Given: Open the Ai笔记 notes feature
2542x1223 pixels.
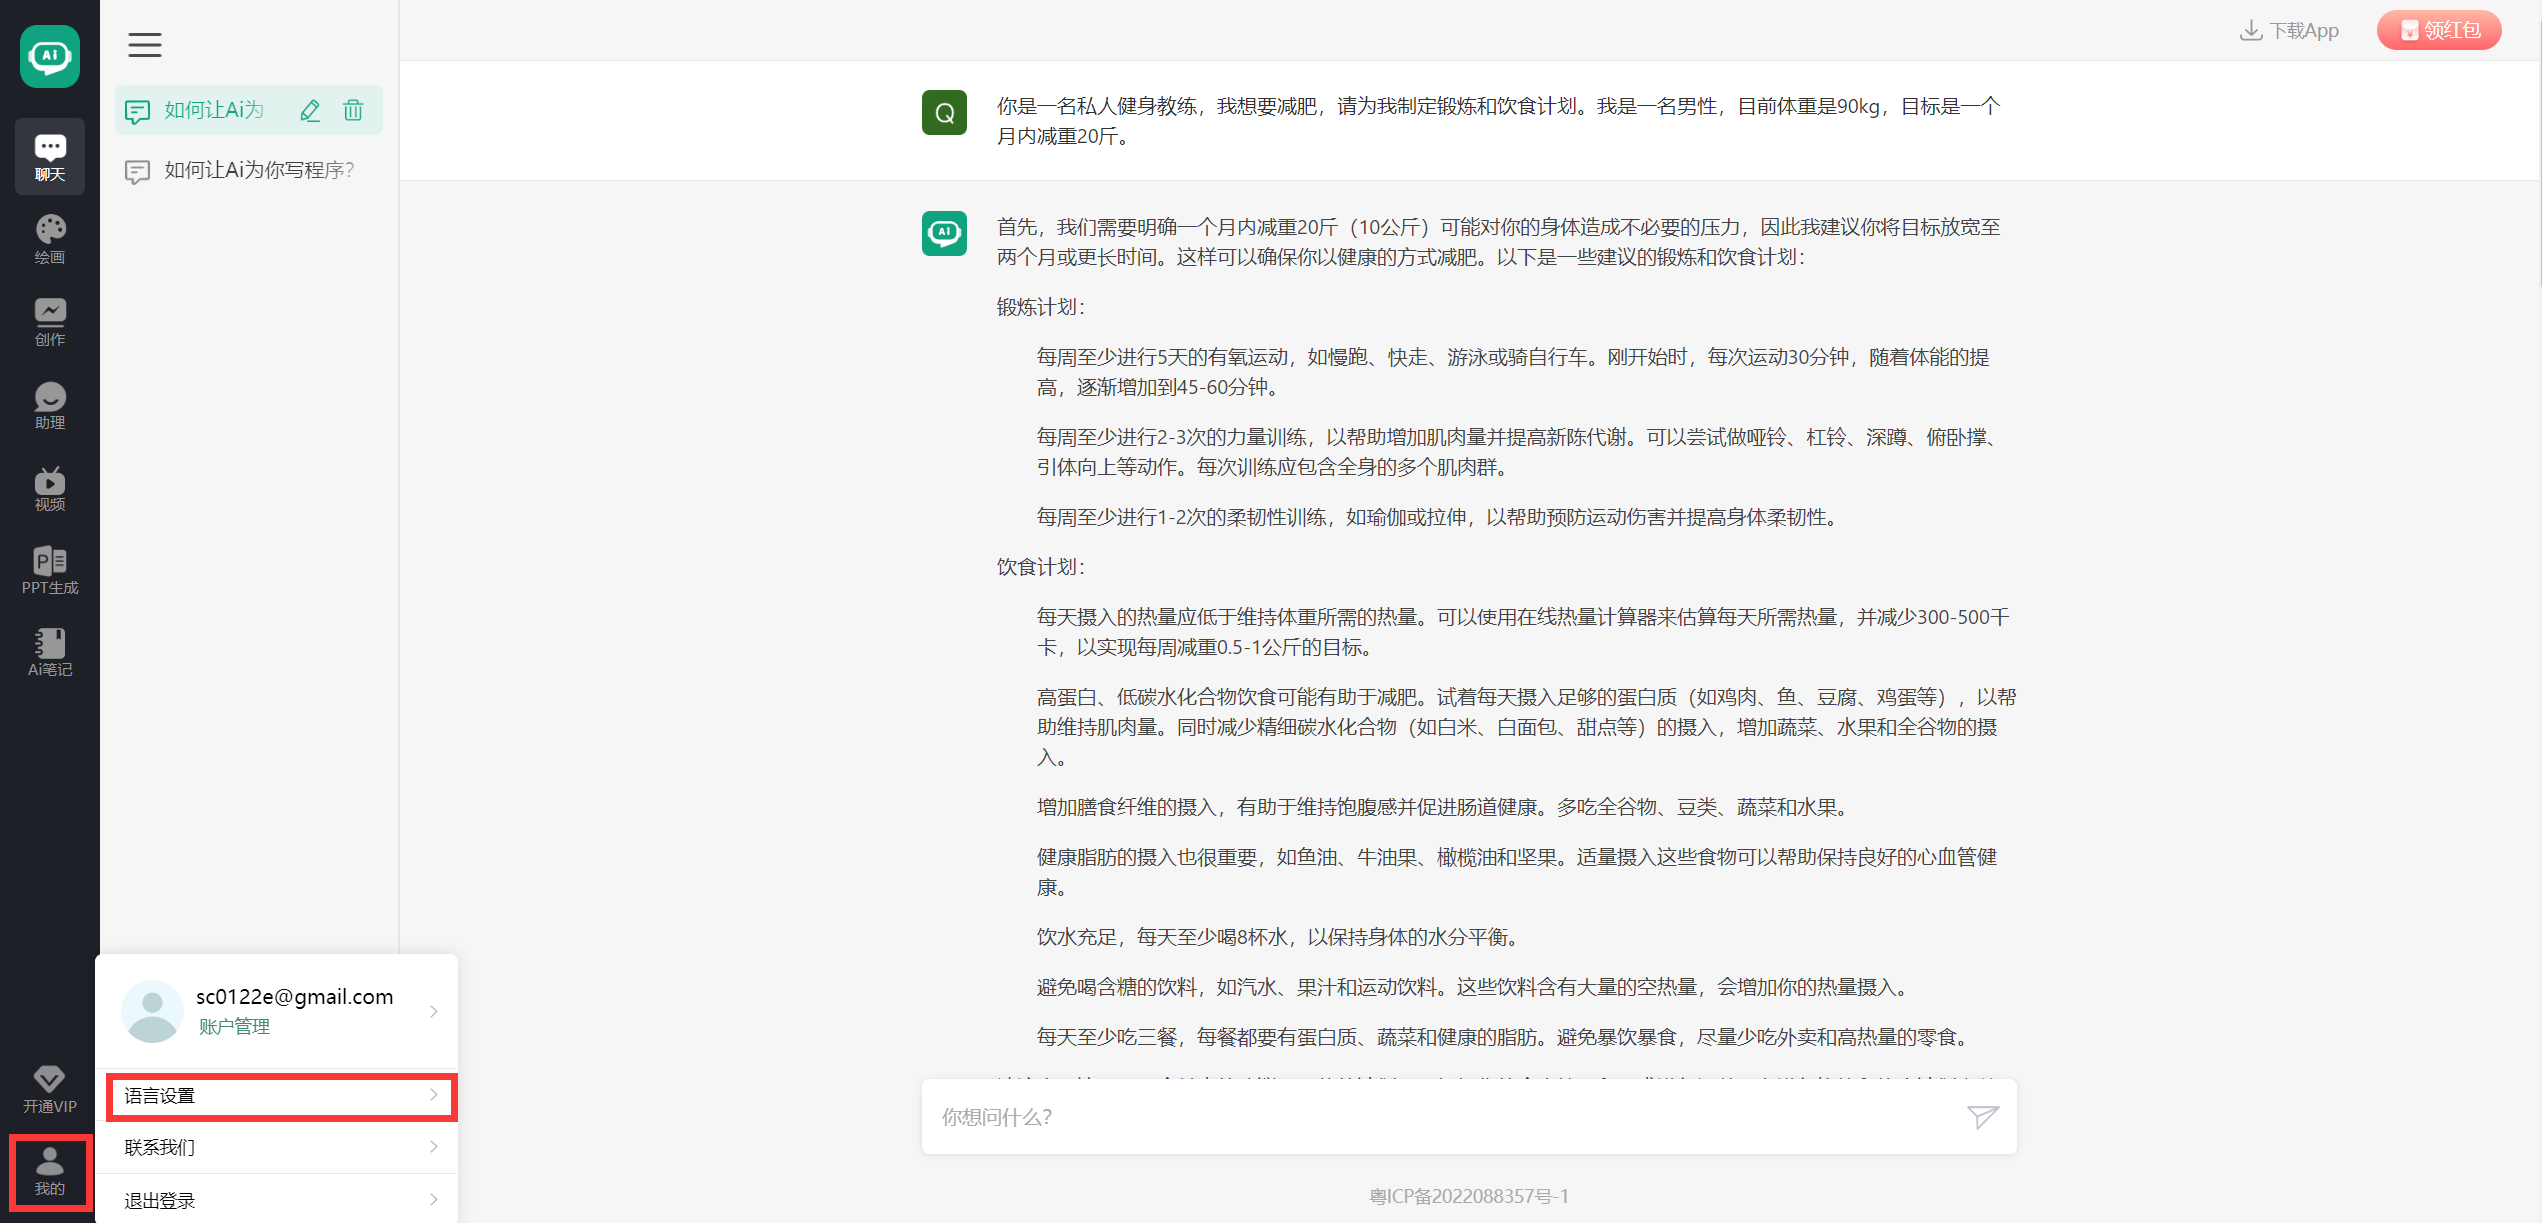Looking at the screenshot, I should click(x=49, y=652).
